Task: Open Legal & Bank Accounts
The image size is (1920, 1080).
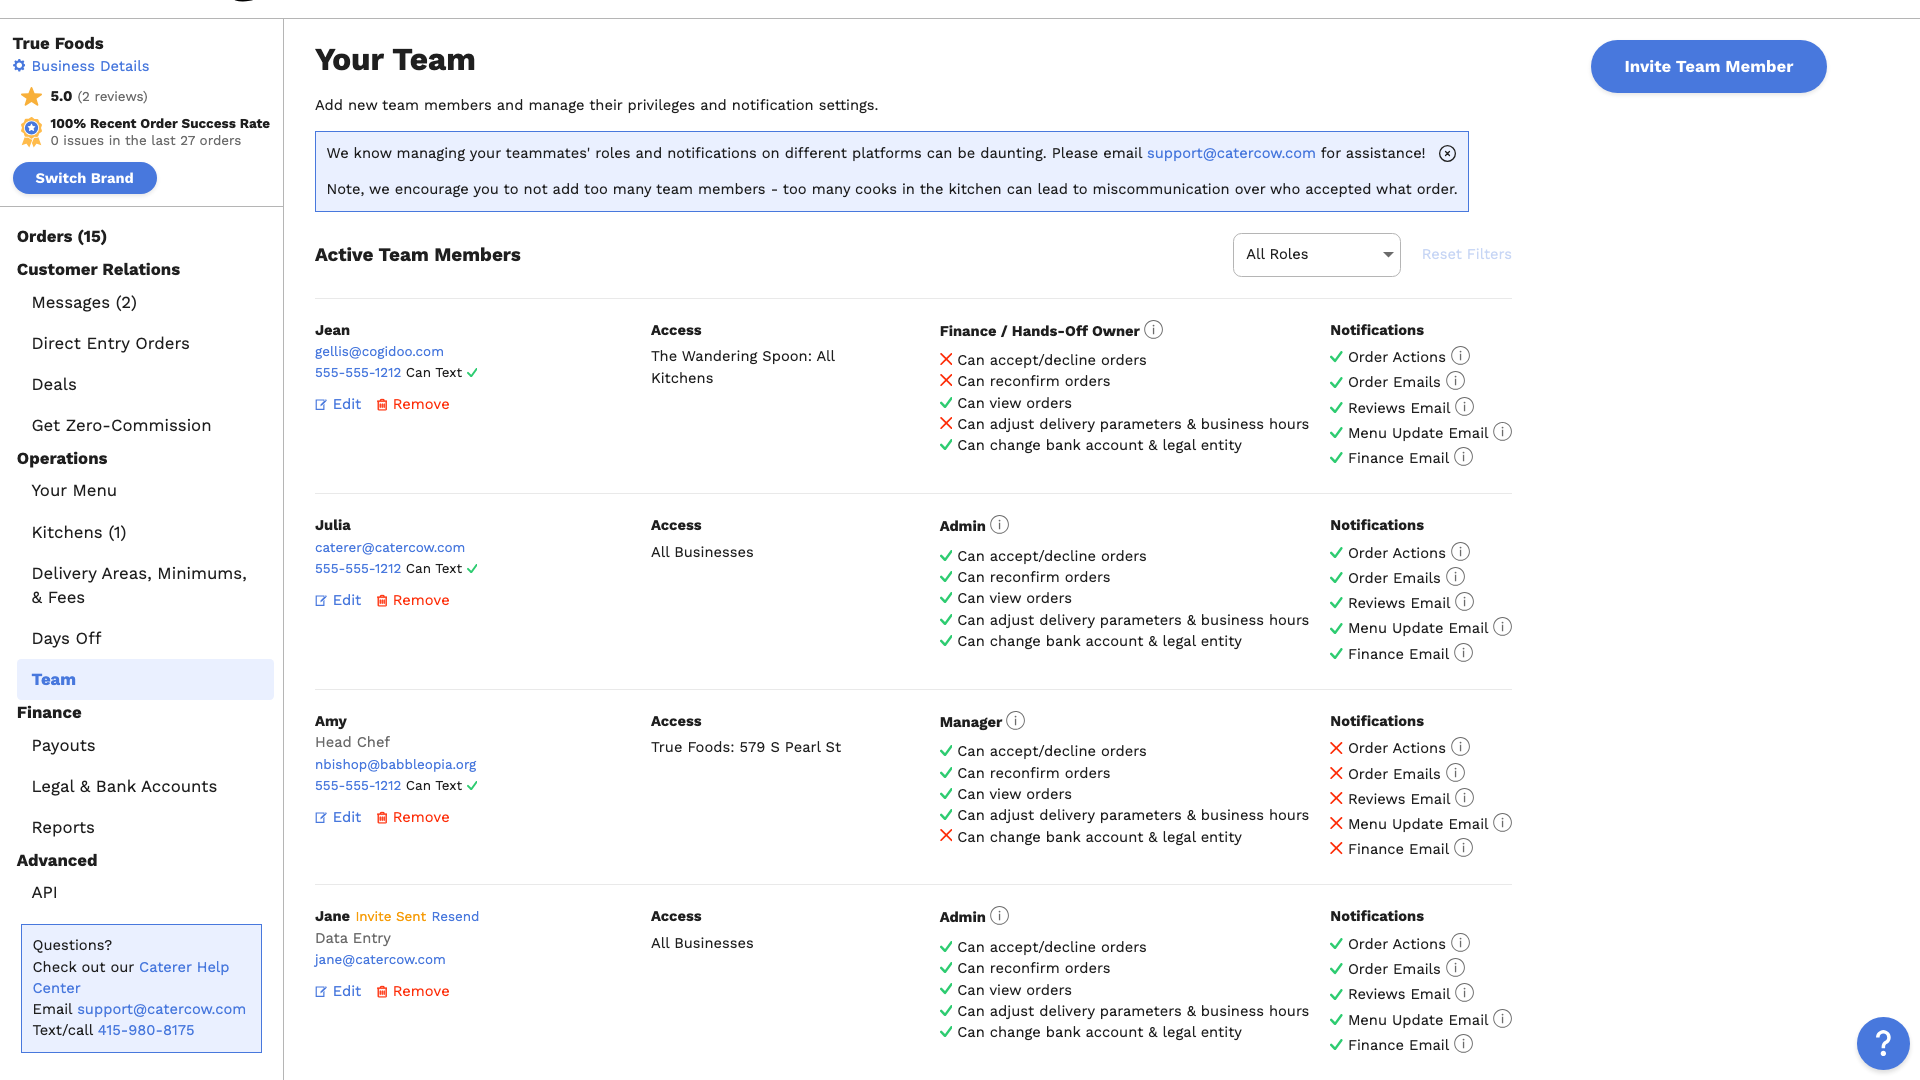Action: click(124, 786)
